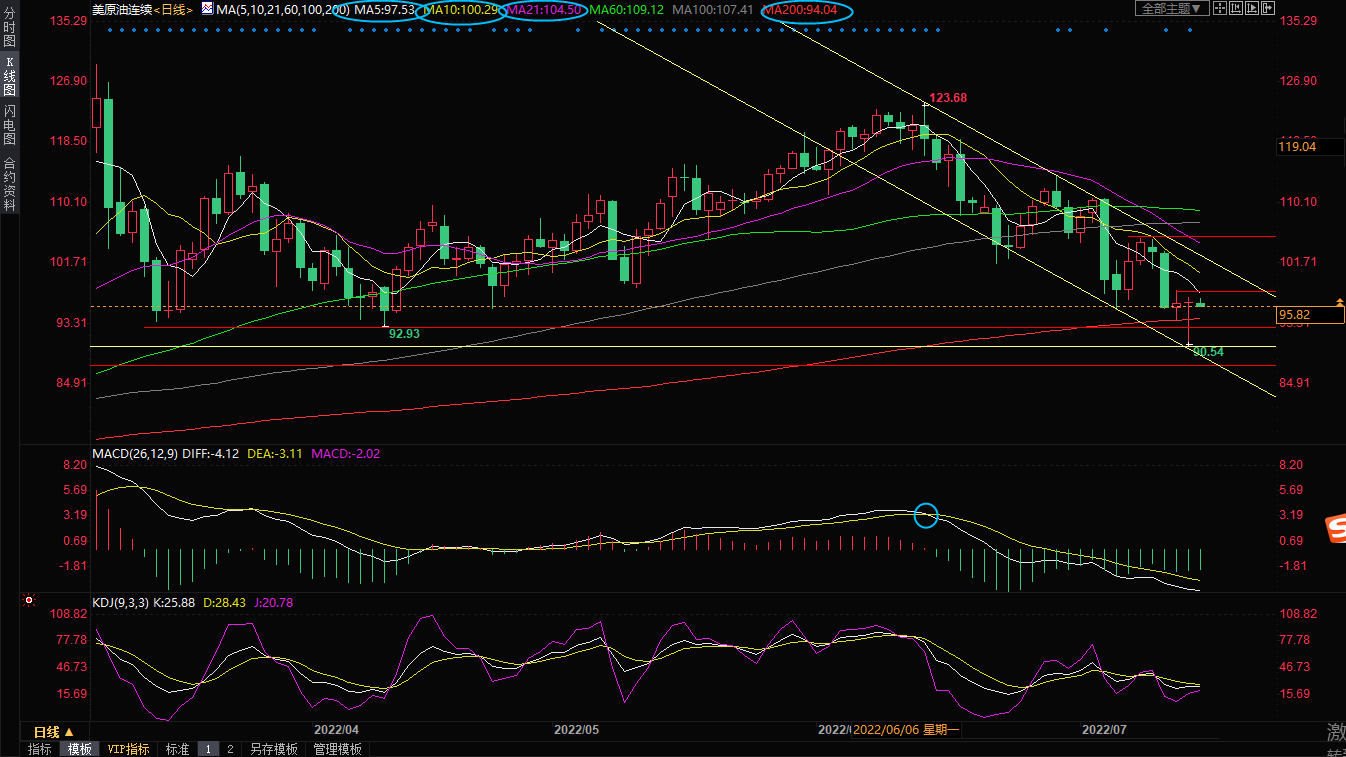
Task: Click 管理模板 button
Action: coord(337,749)
